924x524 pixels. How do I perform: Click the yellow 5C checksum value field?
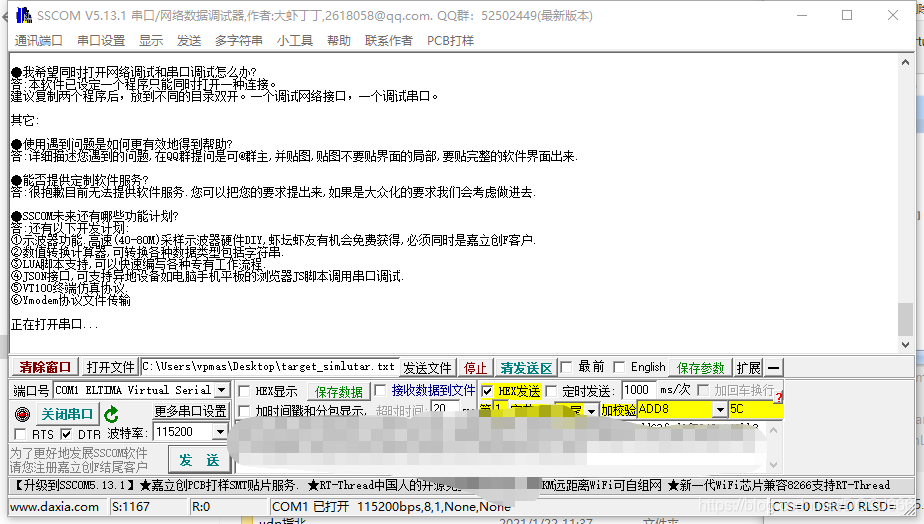pyautogui.click(x=755, y=409)
